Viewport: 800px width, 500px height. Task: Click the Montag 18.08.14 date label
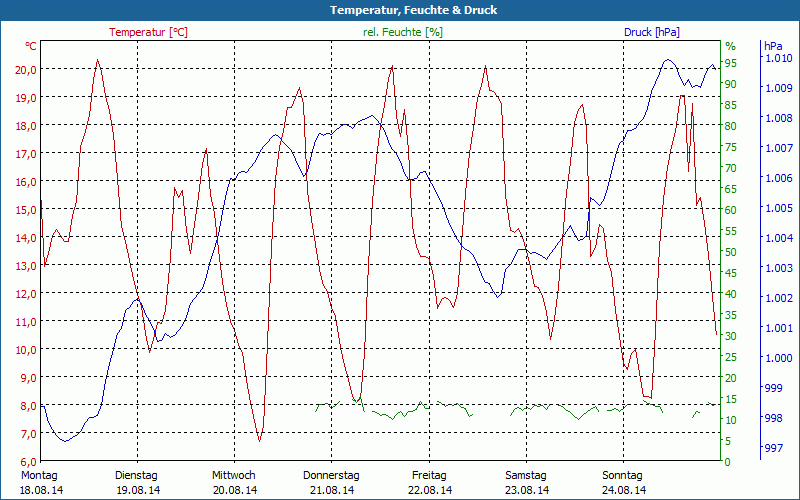pyautogui.click(x=40, y=482)
